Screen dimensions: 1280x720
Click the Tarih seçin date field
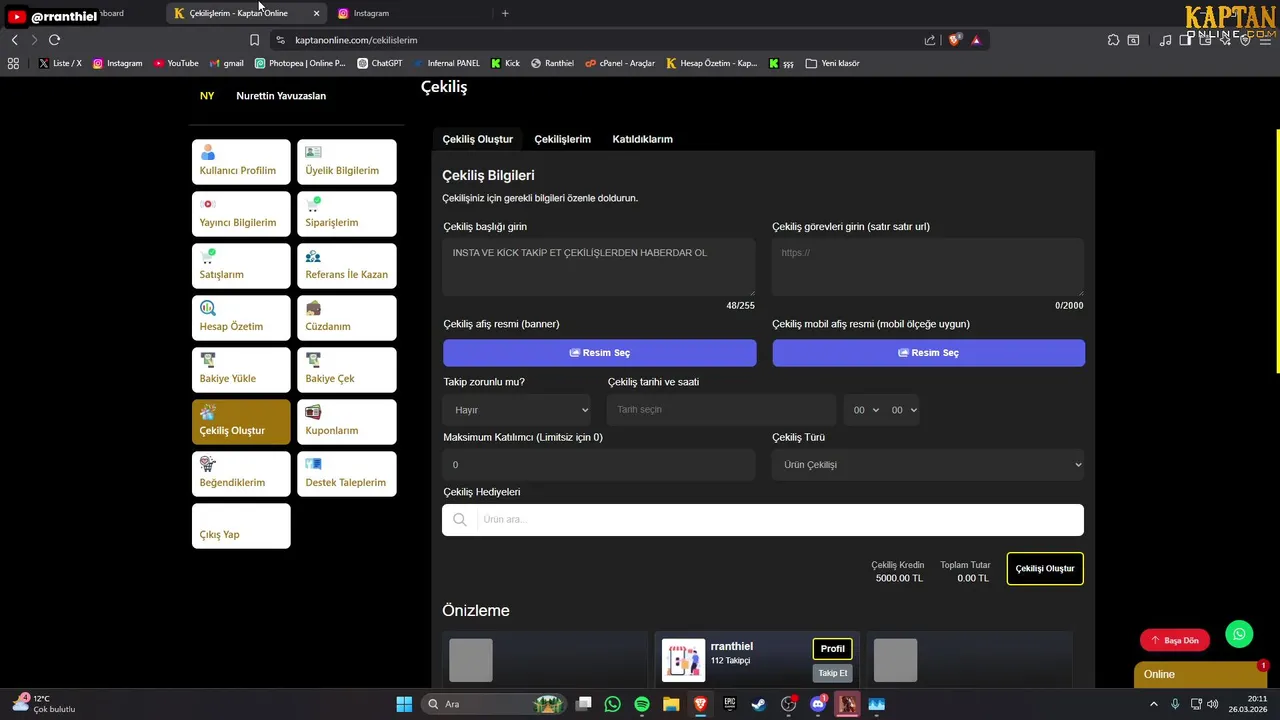pyautogui.click(x=721, y=410)
